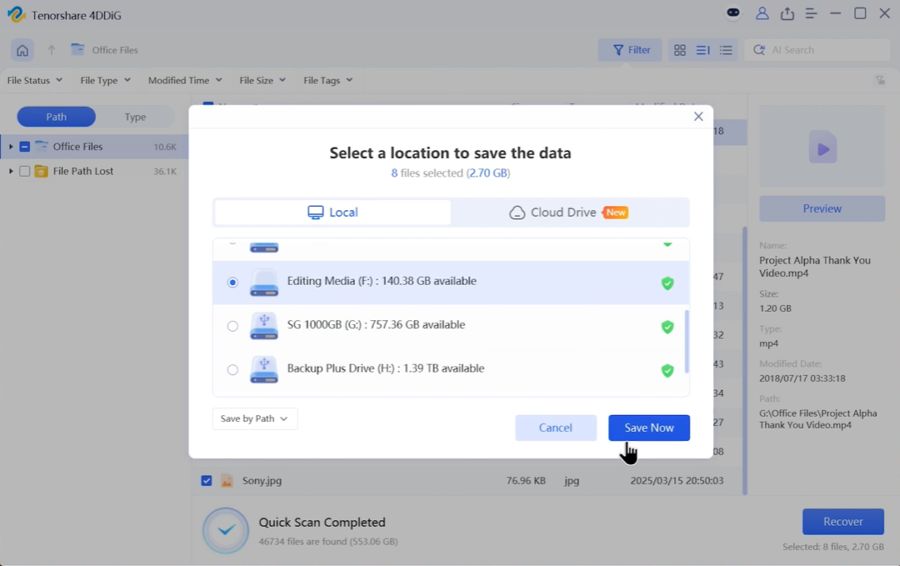Select the Type tab in the sidebar
This screenshot has width=900, height=566.
tap(135, 117)
